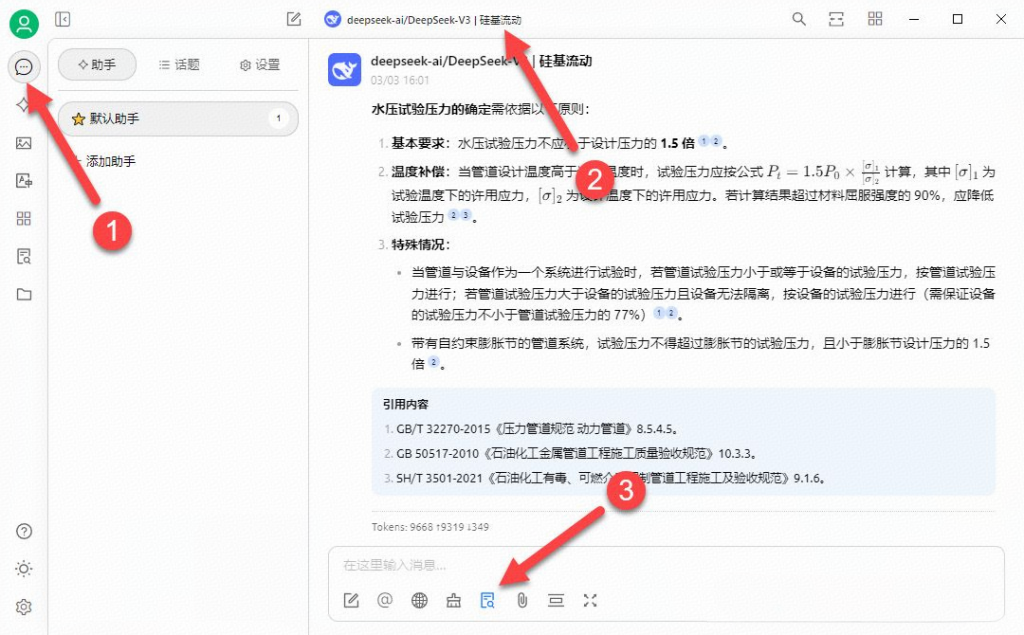
Task: Maximize the application window
Action: [x=957, y=19]
